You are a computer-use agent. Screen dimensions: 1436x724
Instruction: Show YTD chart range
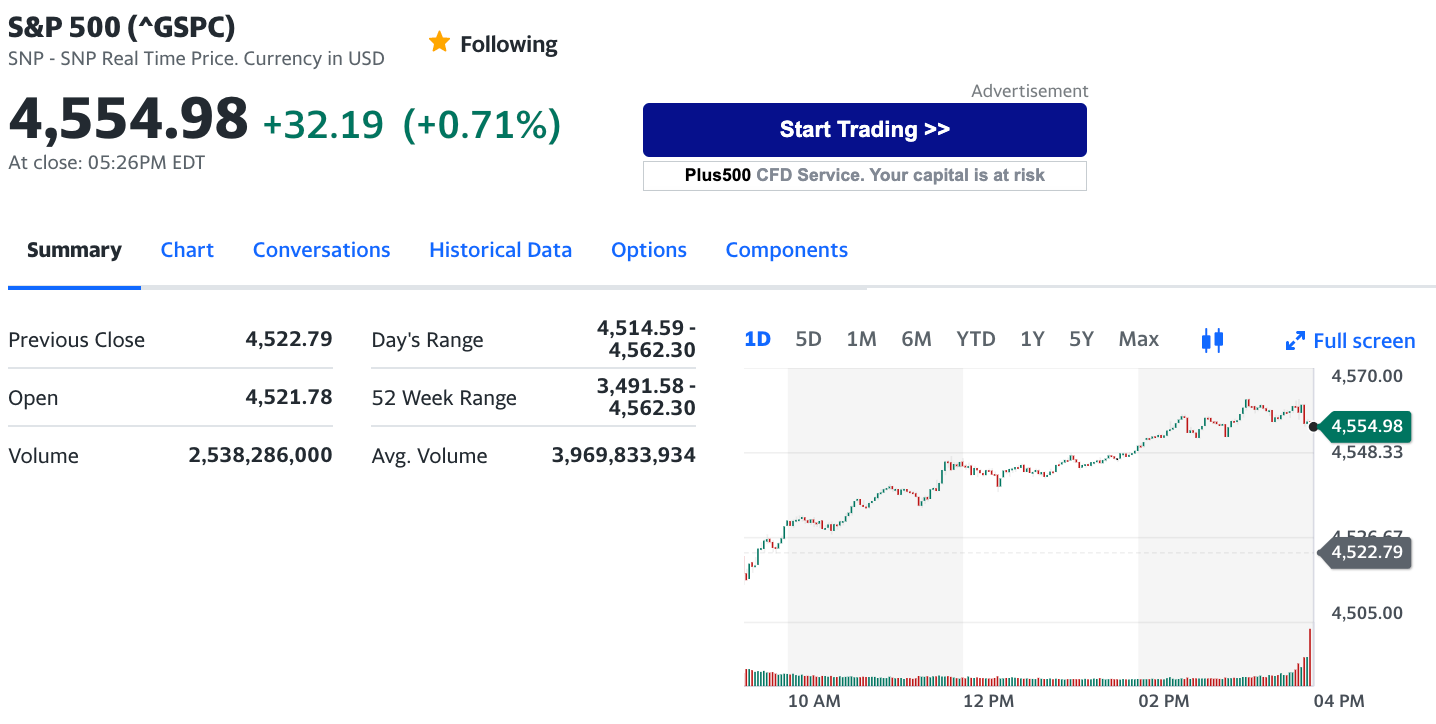(976, 339)
